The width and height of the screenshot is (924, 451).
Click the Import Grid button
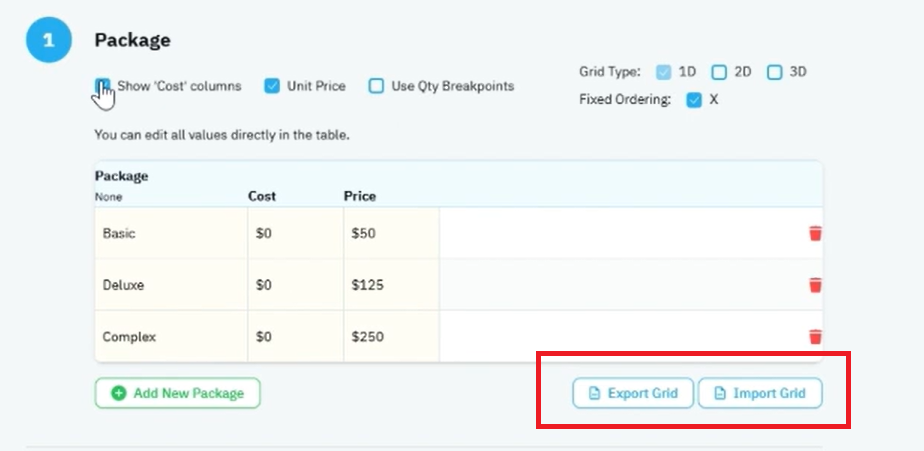point(760,393)
